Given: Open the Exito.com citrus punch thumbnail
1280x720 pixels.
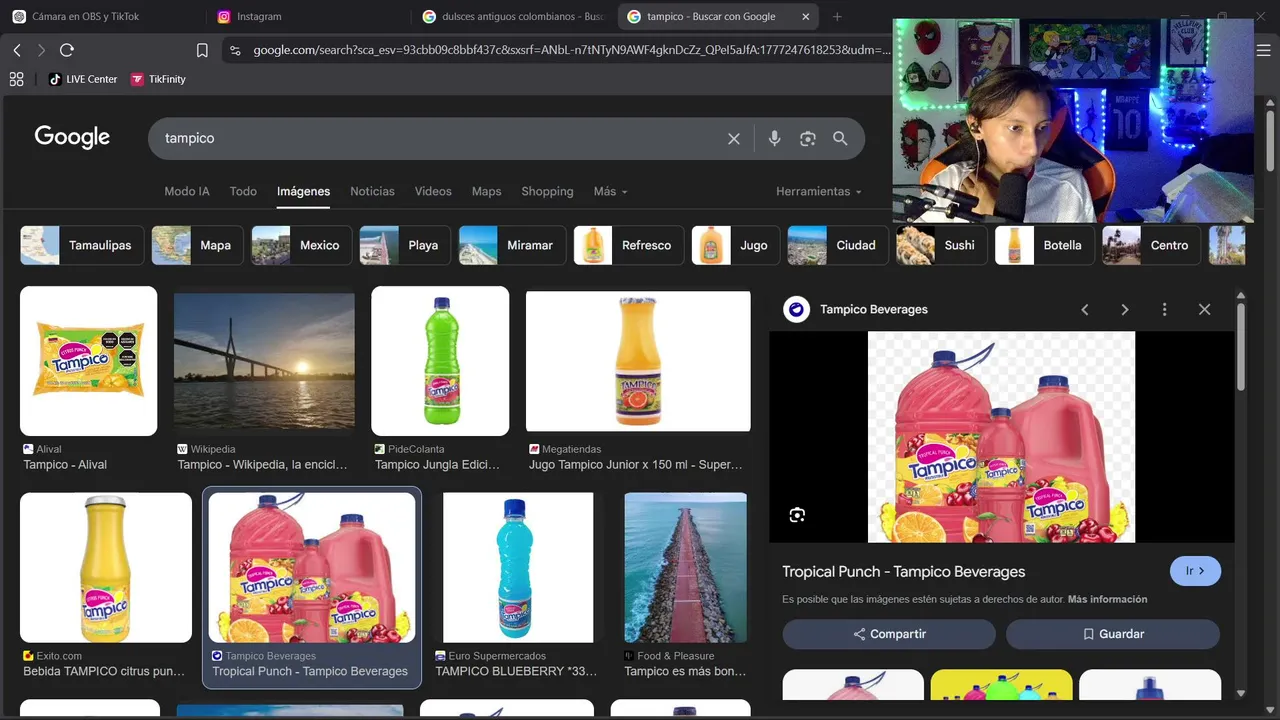Looking at the screenshot, I should coord(106,567).
